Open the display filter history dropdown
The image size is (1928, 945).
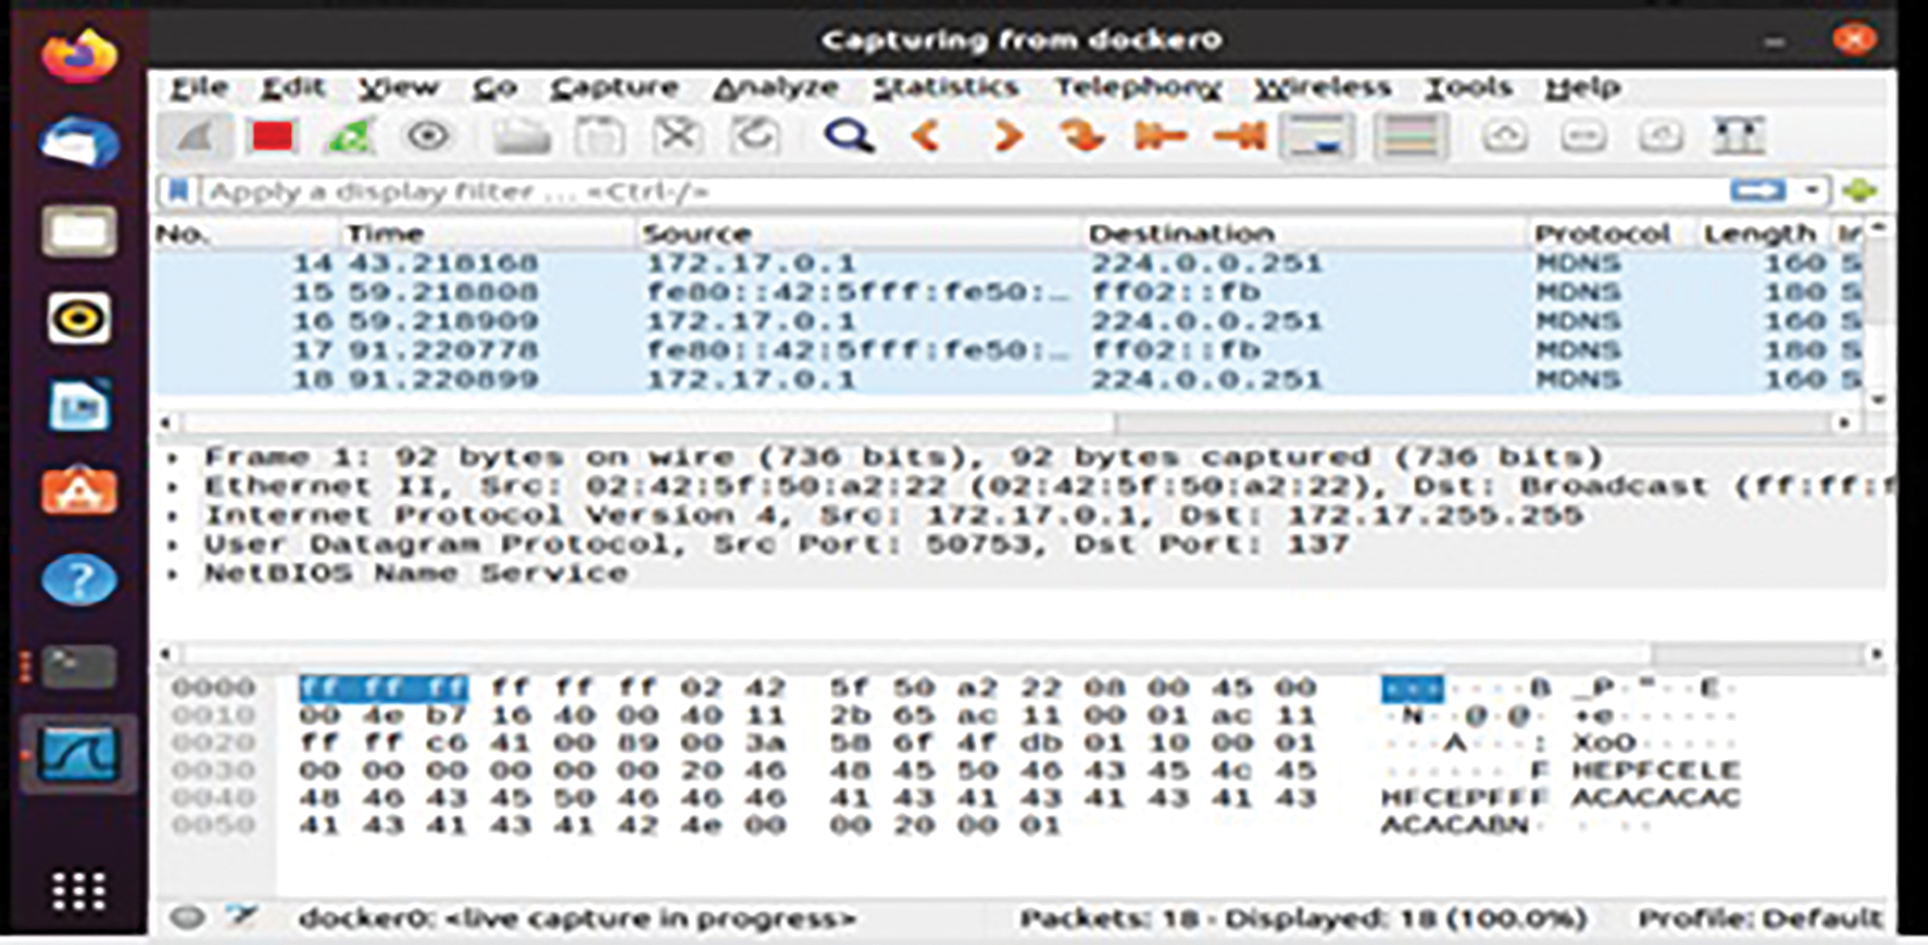click(1811, 190)
